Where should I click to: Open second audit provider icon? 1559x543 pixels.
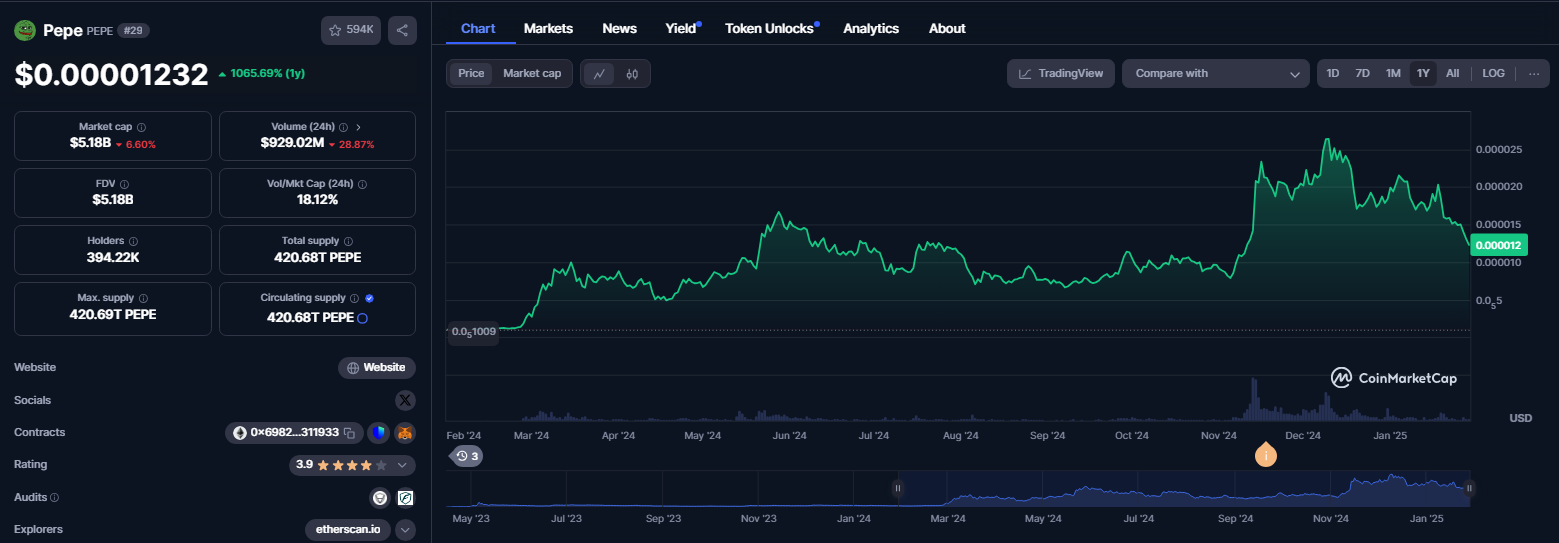(x=405, y=497)
